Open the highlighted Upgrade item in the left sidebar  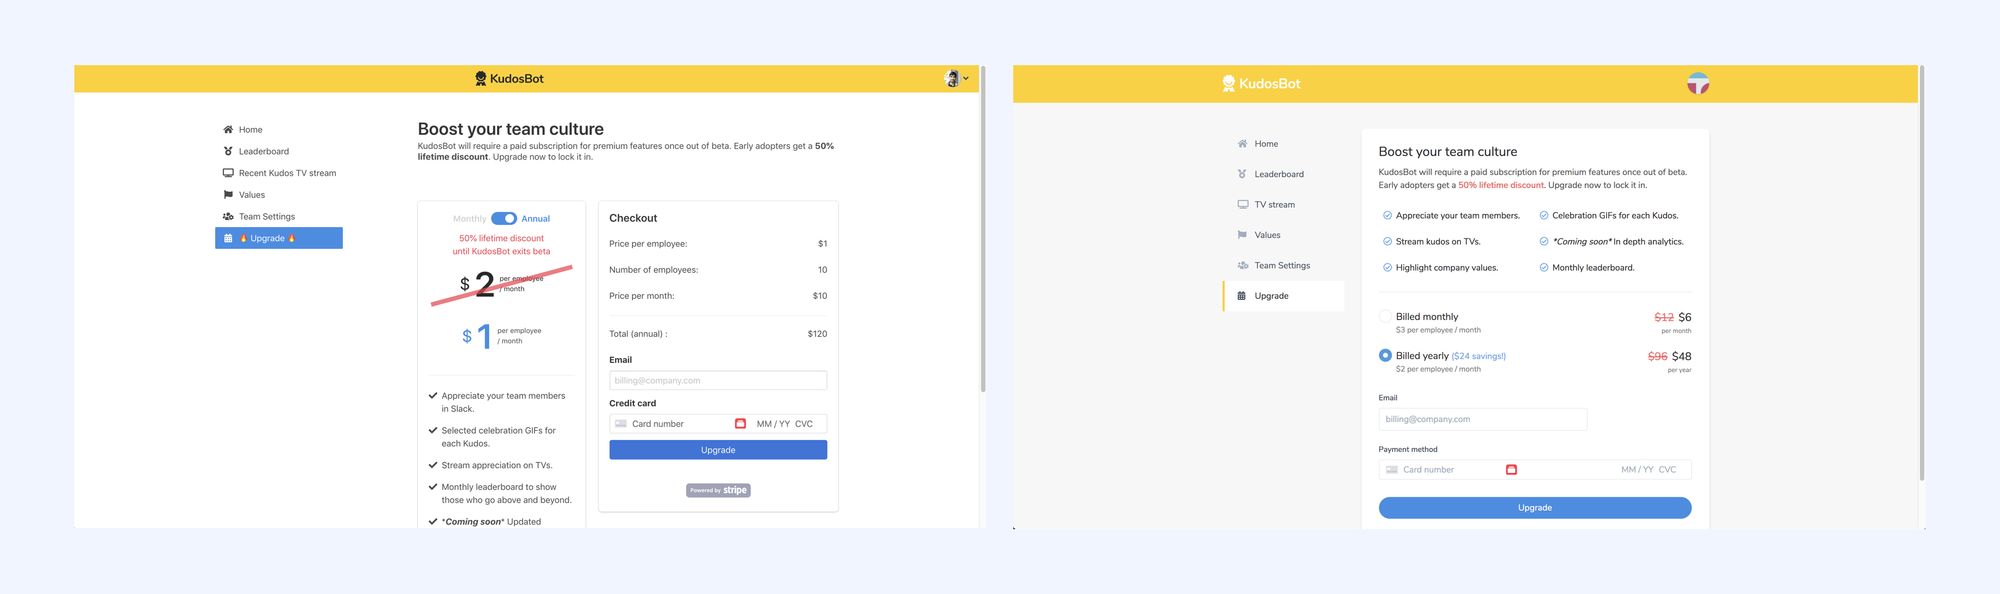pyautogui.click(x=279, y=238)
